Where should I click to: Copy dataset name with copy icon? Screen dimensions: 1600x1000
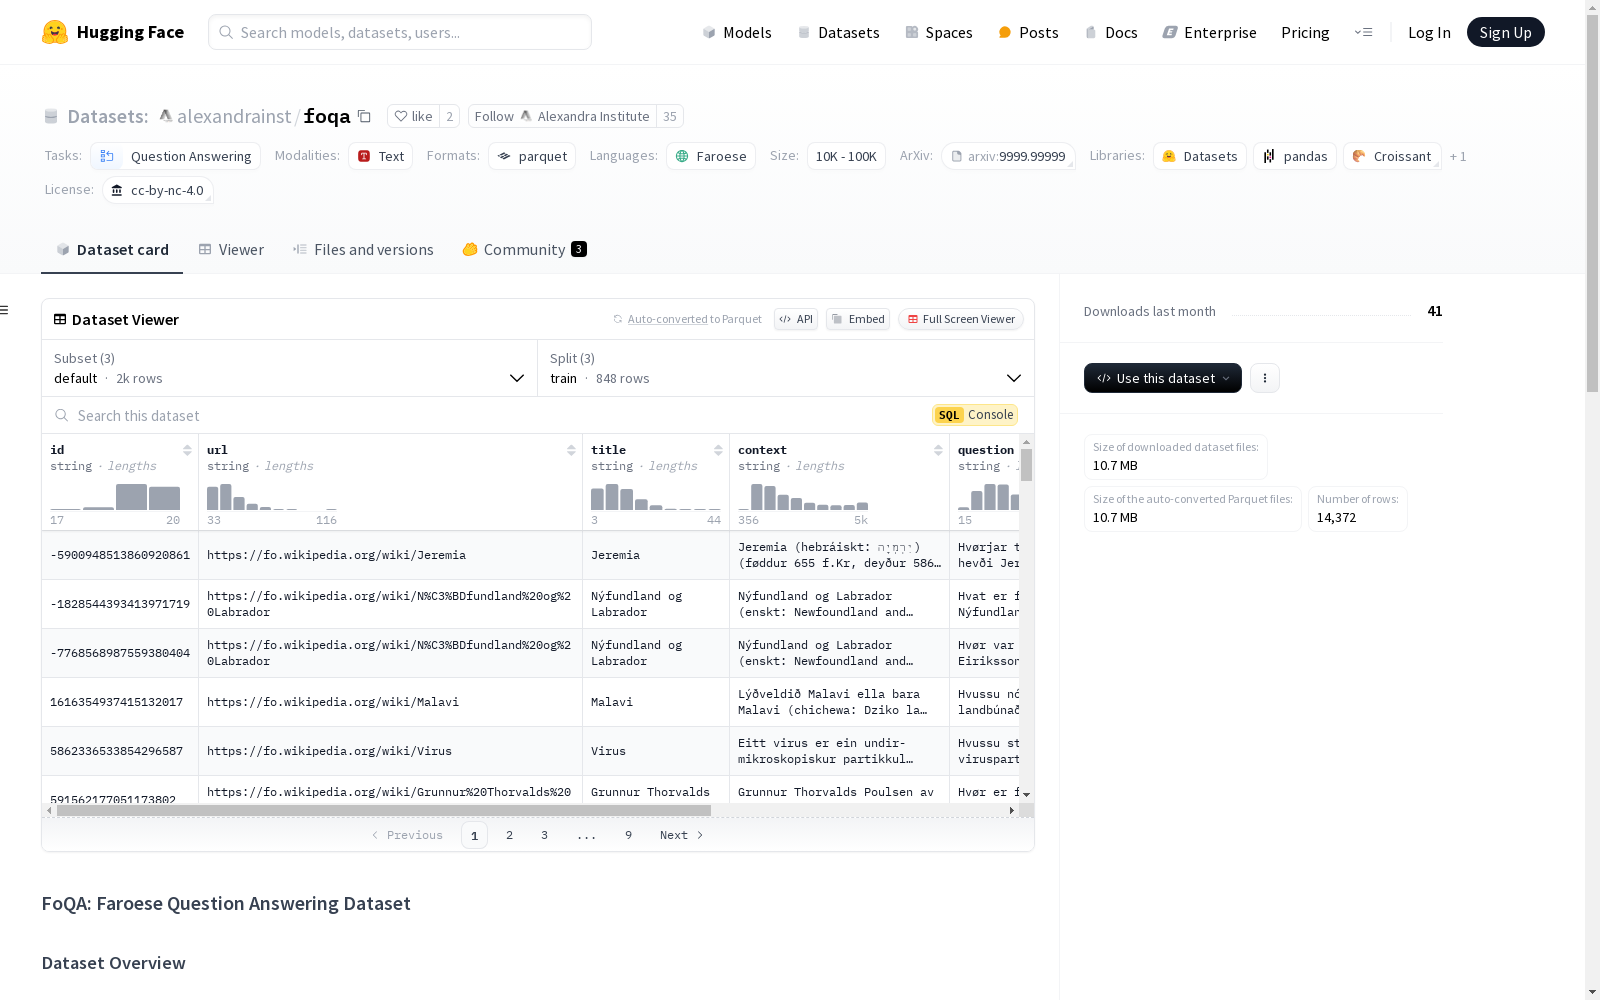[x=365, y=116]
